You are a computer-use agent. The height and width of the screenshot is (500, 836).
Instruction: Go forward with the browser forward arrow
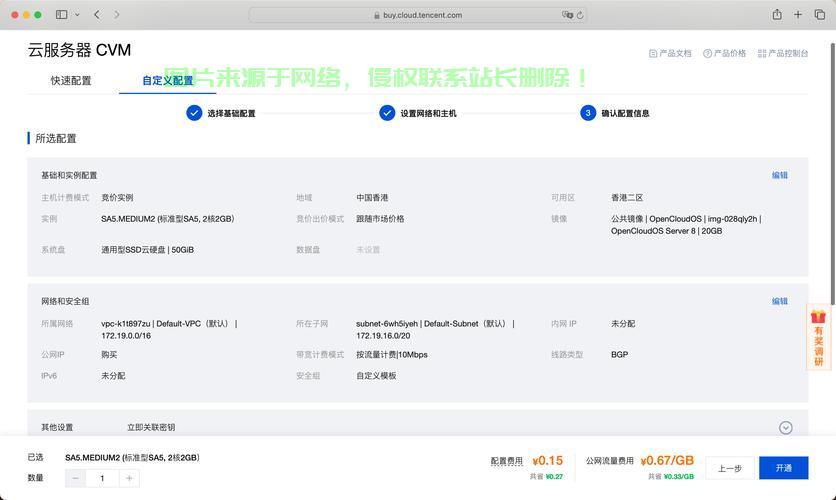point(117,15)
